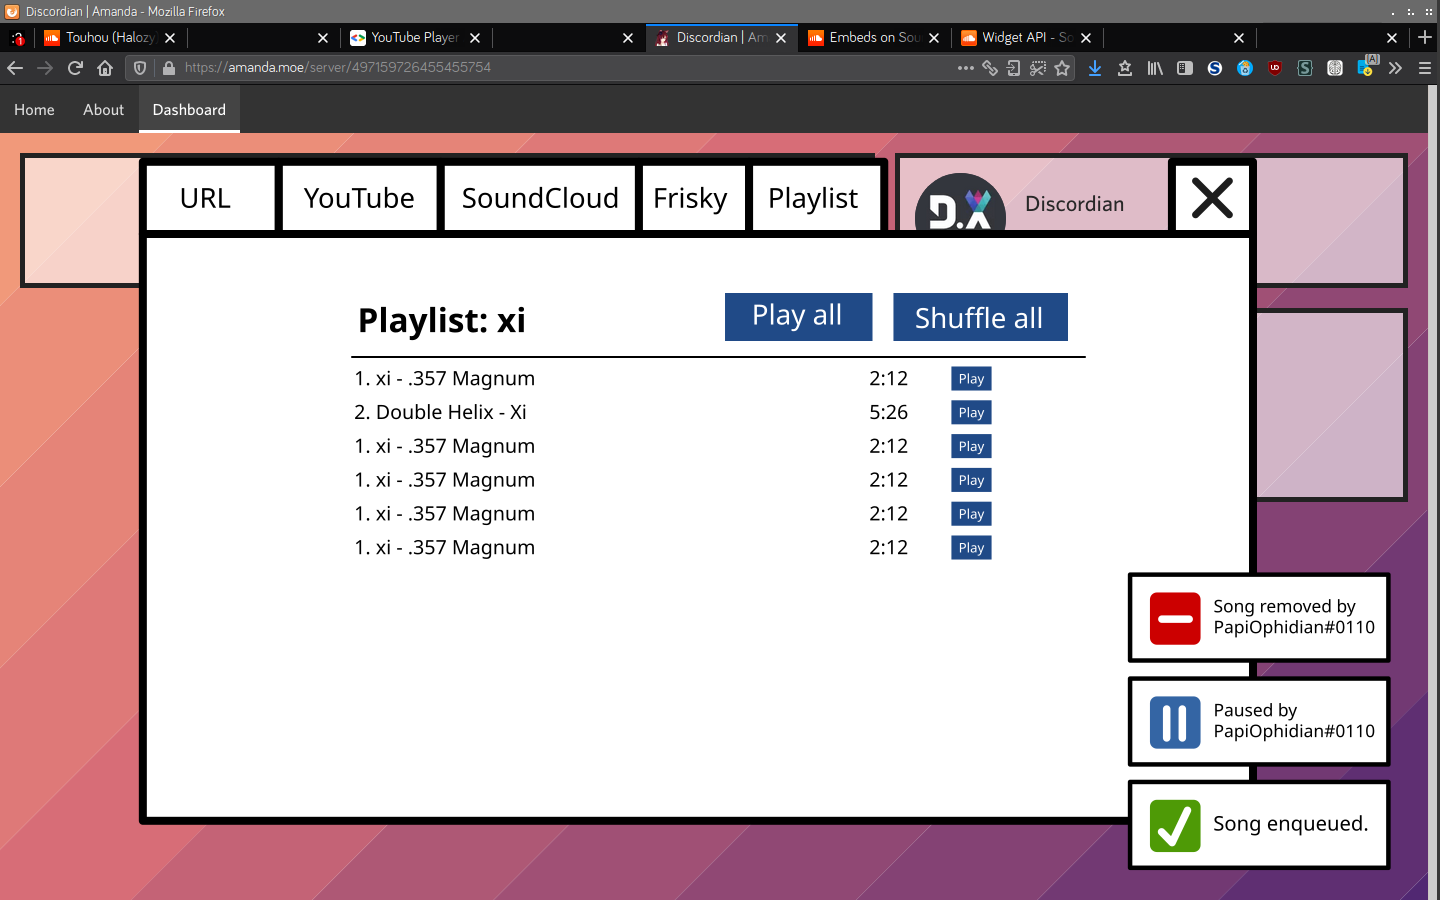Go to the Firefox home page icon
Viewport: 1440px width, 900px height.
105,68
